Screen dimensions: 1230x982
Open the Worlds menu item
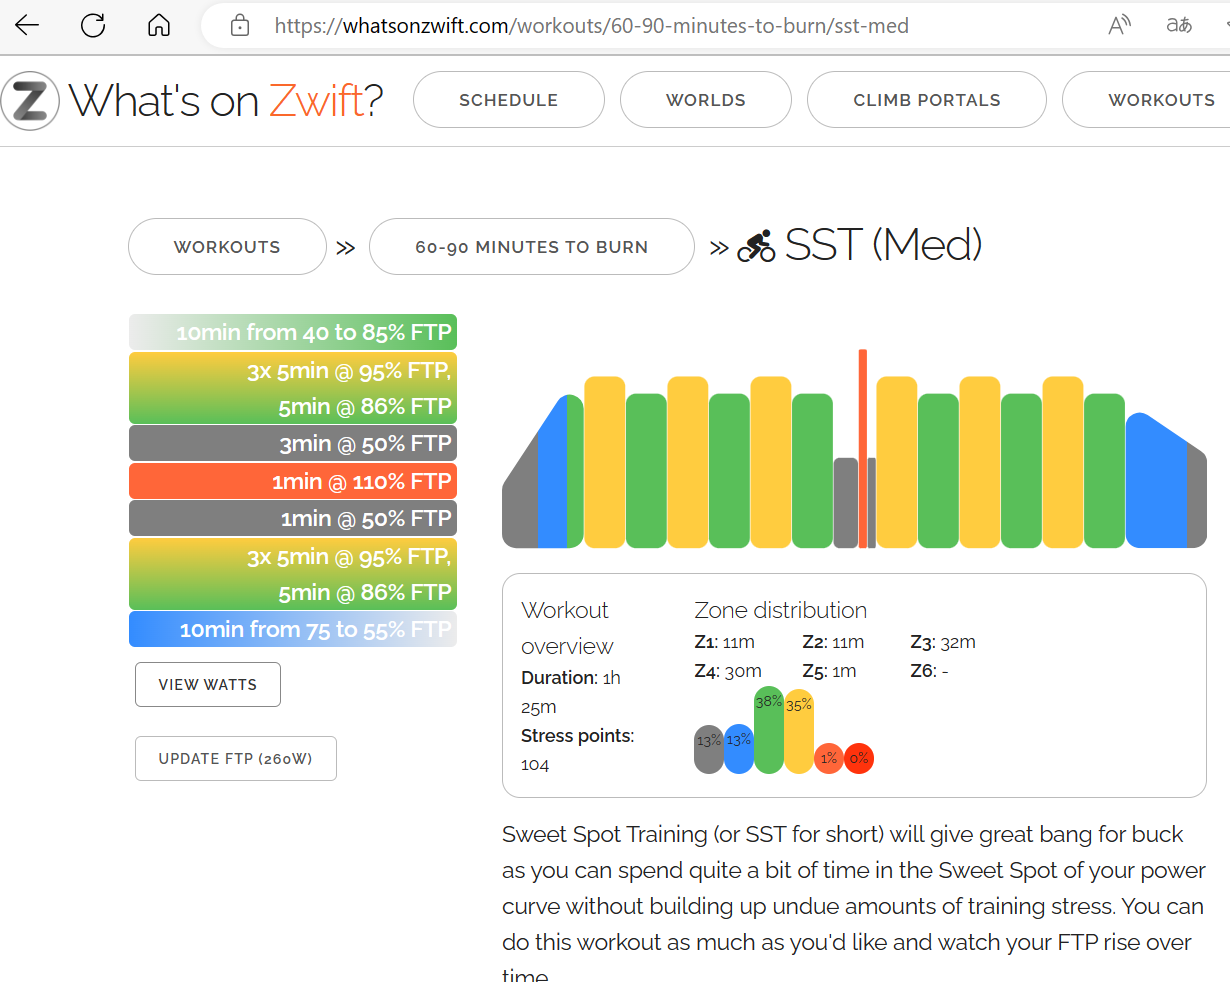[705, 100]
